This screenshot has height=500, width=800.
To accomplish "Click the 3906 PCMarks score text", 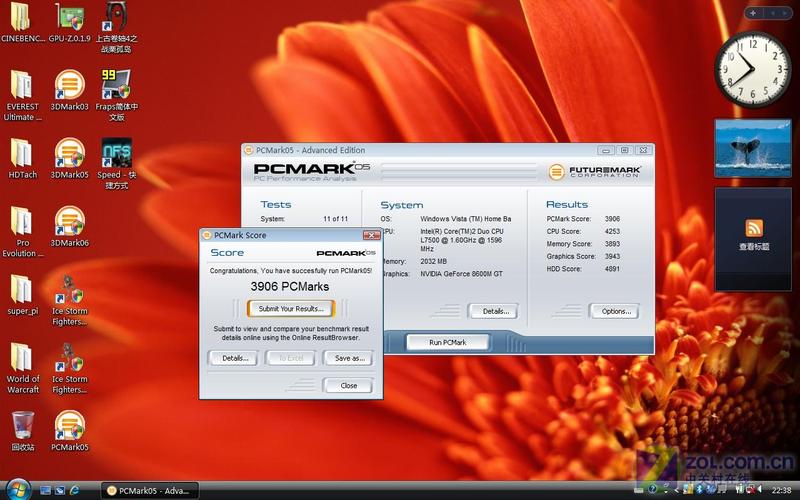I will coord(289,287).
